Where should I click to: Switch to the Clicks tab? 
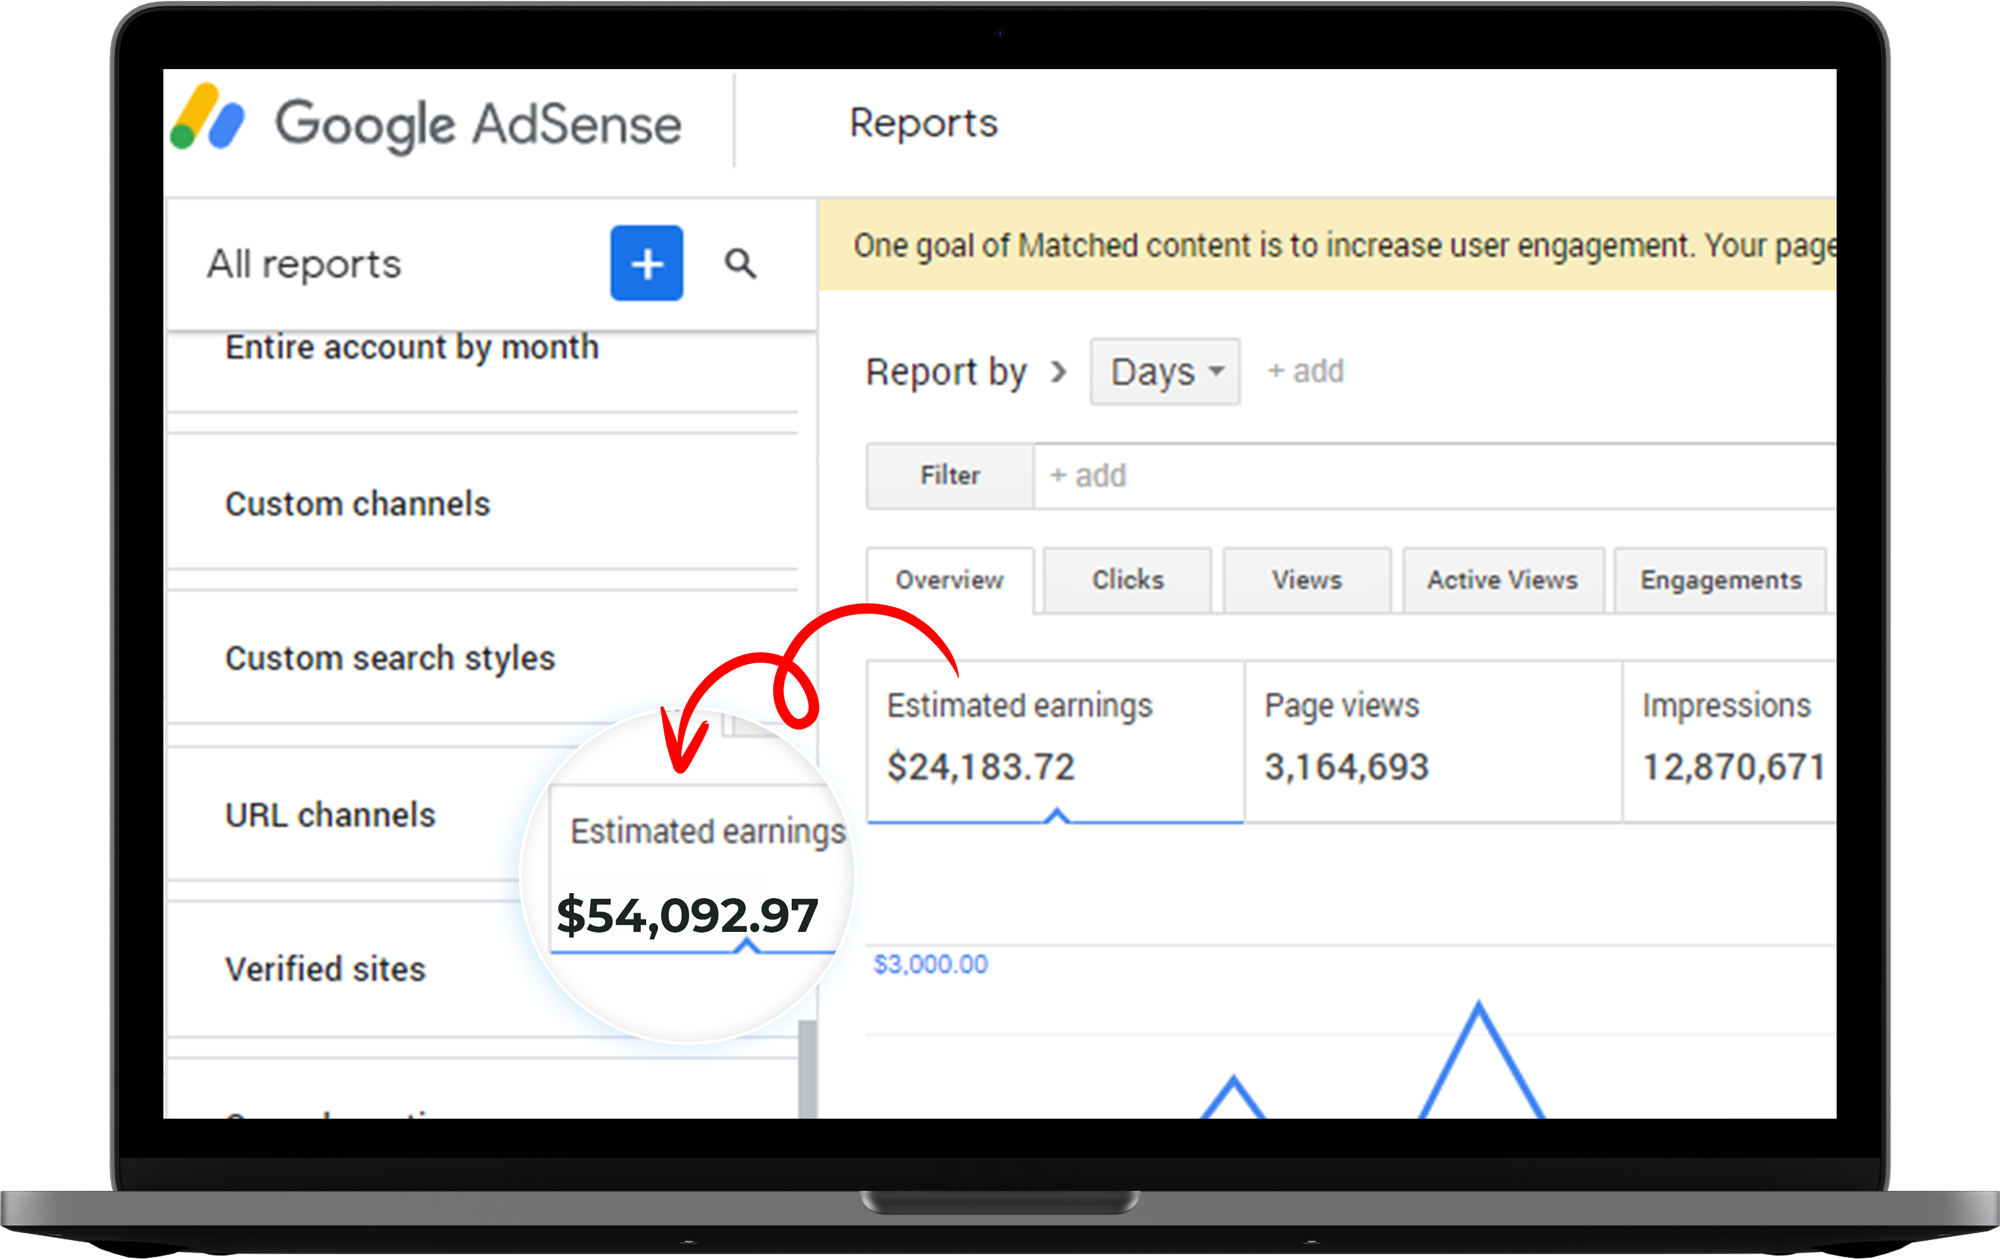(x=1128, y=580)
